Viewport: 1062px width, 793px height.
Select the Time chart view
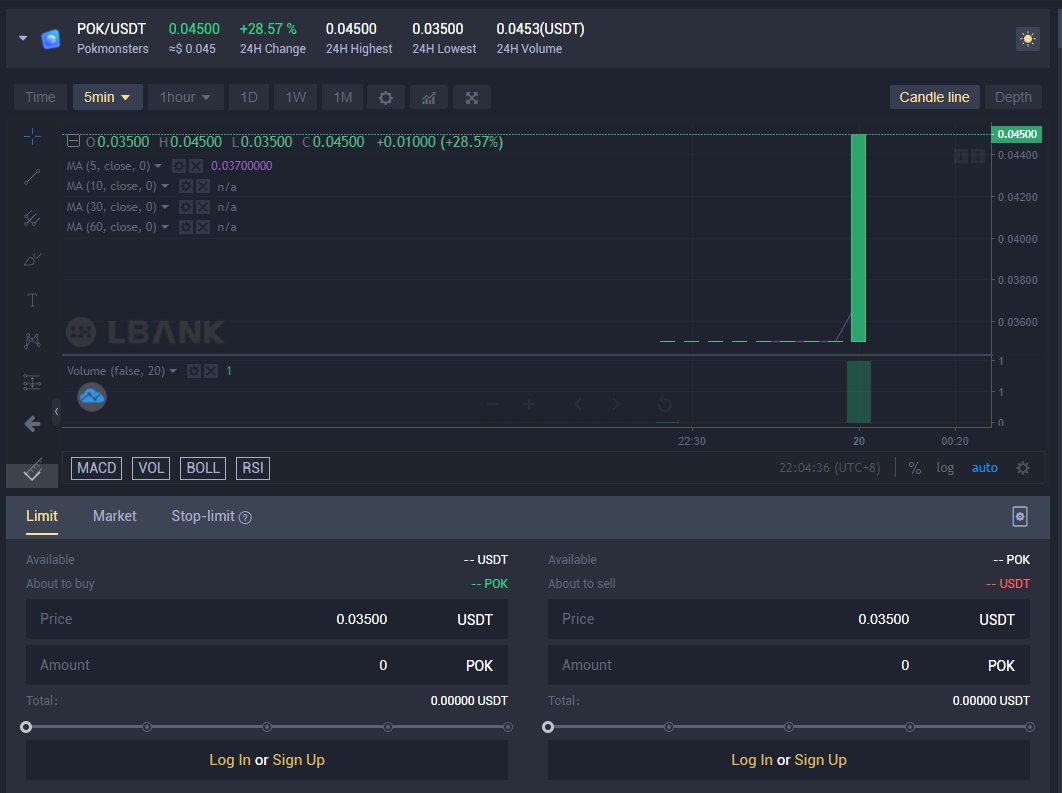(x=40, y=98)
